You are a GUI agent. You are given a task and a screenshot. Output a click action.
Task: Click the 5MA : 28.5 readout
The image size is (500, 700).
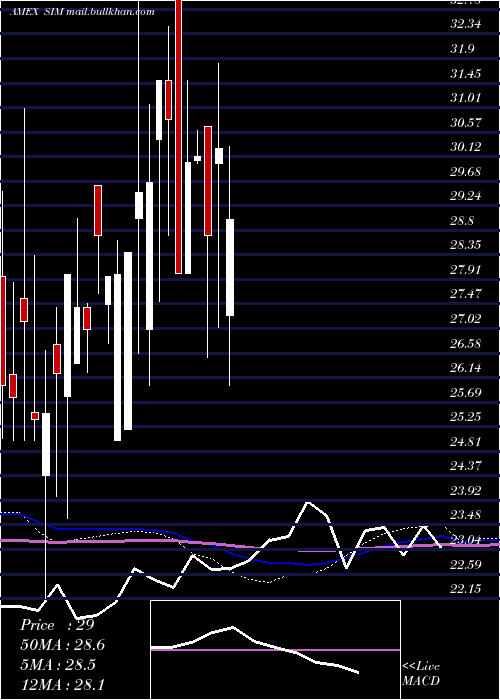coord(58,665)
